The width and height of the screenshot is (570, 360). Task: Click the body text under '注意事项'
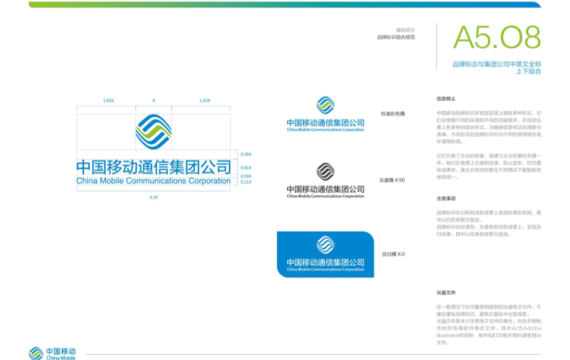pyautogui.click(x=489, y=223)
